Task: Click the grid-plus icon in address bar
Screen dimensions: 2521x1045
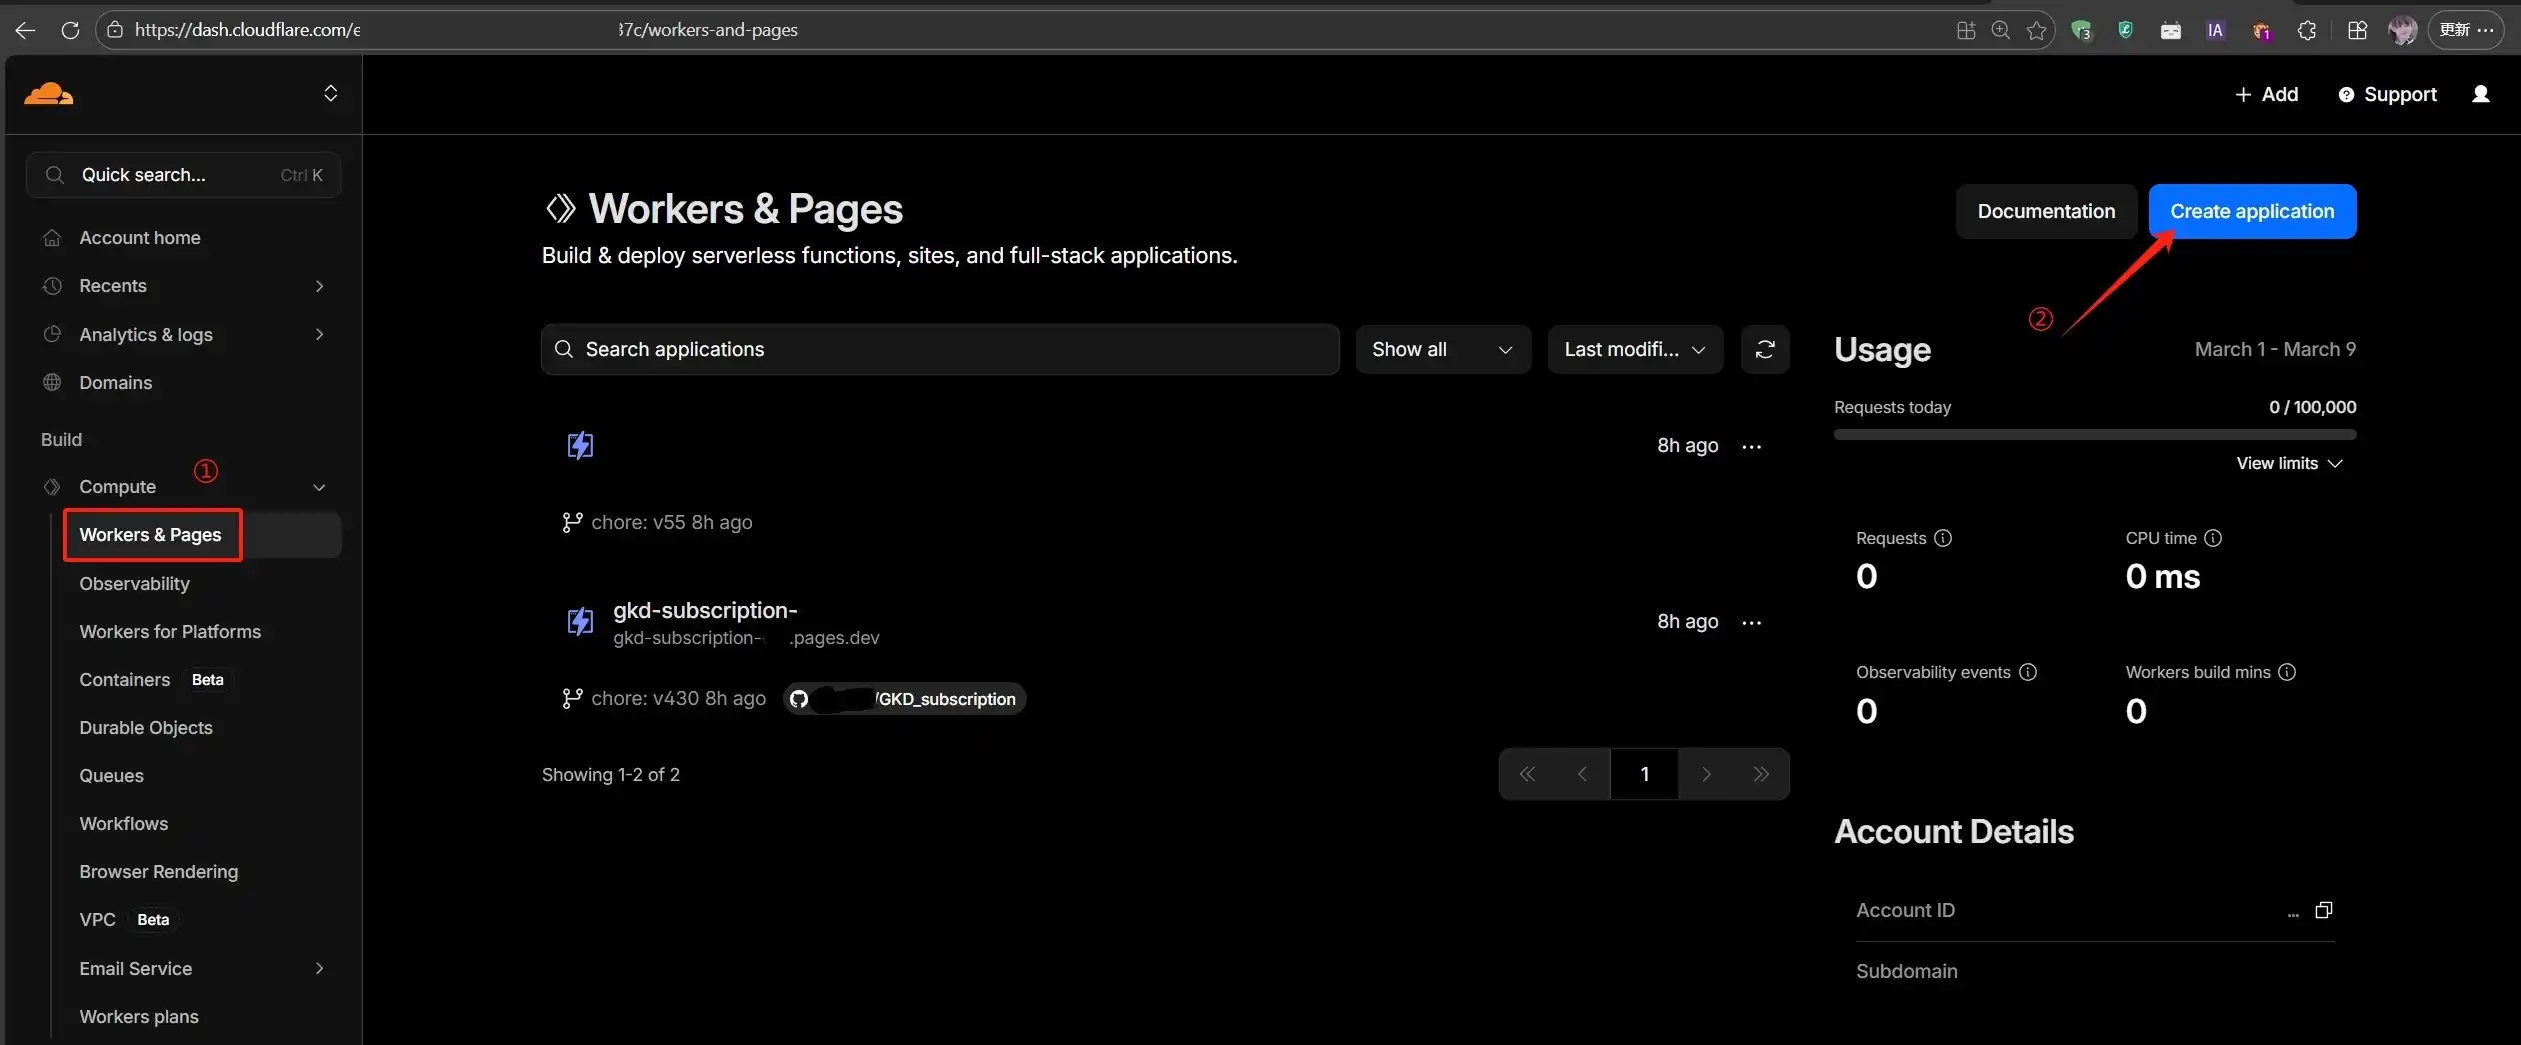Action: tap(1965, 30)
